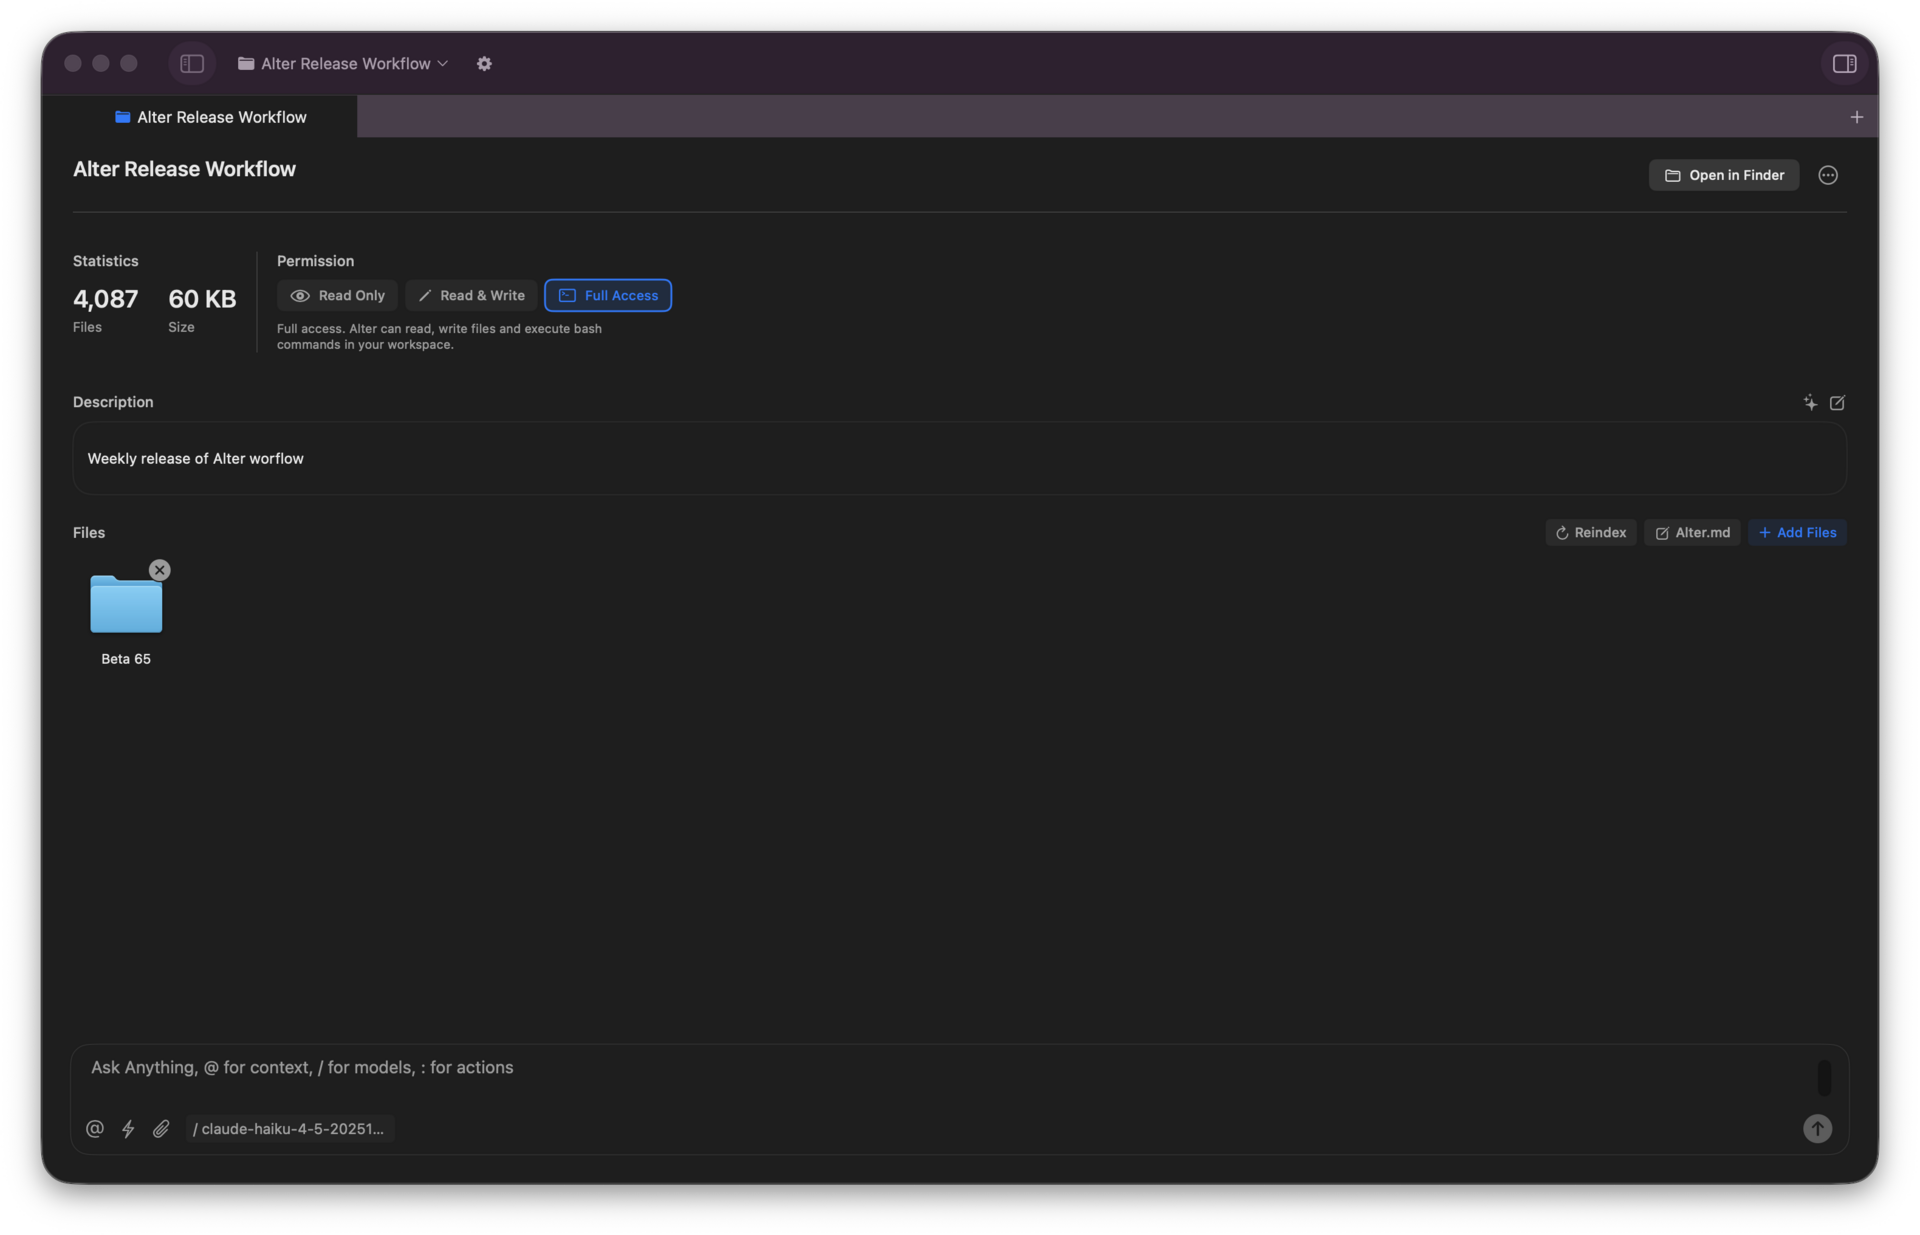Toggle the right side panel icon
The height and width of the screenshot is (1235, 1920).
coord(1844,63)
